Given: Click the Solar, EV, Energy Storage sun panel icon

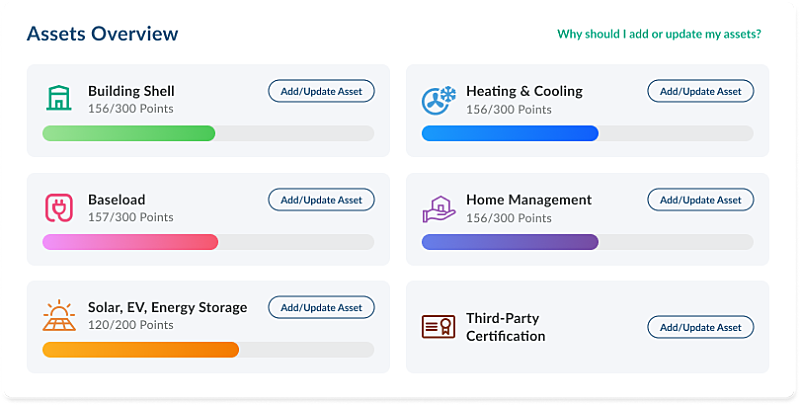Looking at the screenshot, I should point(59,315).
